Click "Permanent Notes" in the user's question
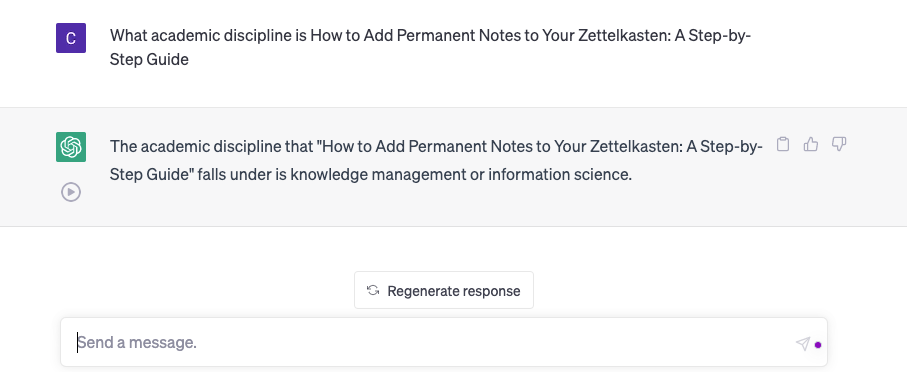 click(411, 35)
